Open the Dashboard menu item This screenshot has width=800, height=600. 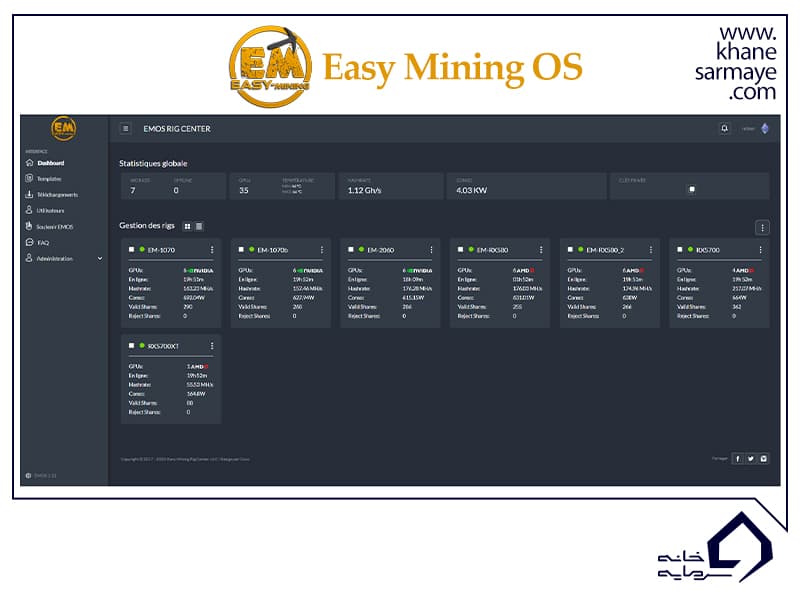click(x=51, y=163)
